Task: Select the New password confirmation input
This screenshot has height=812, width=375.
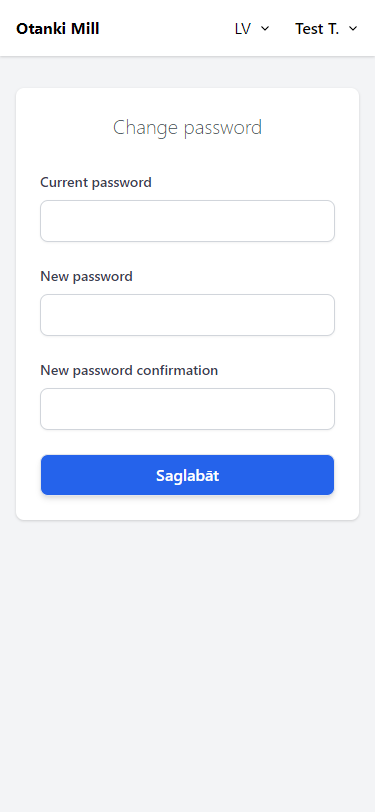Action: [188, 409]
